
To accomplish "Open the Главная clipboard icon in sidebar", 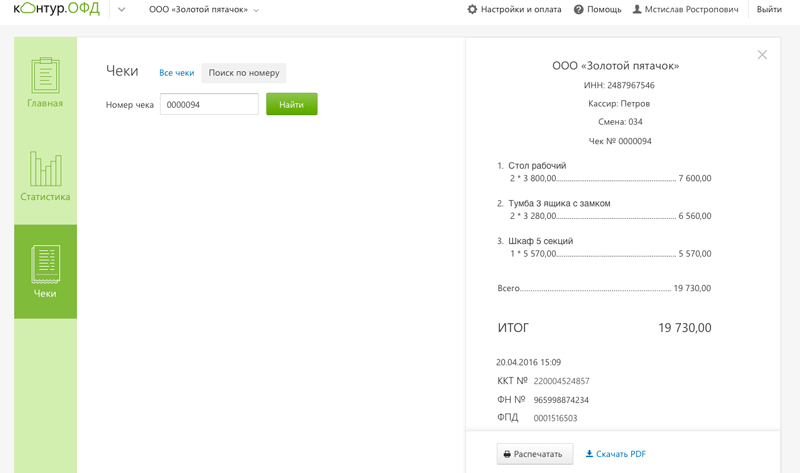I will (x=45, y=75).
